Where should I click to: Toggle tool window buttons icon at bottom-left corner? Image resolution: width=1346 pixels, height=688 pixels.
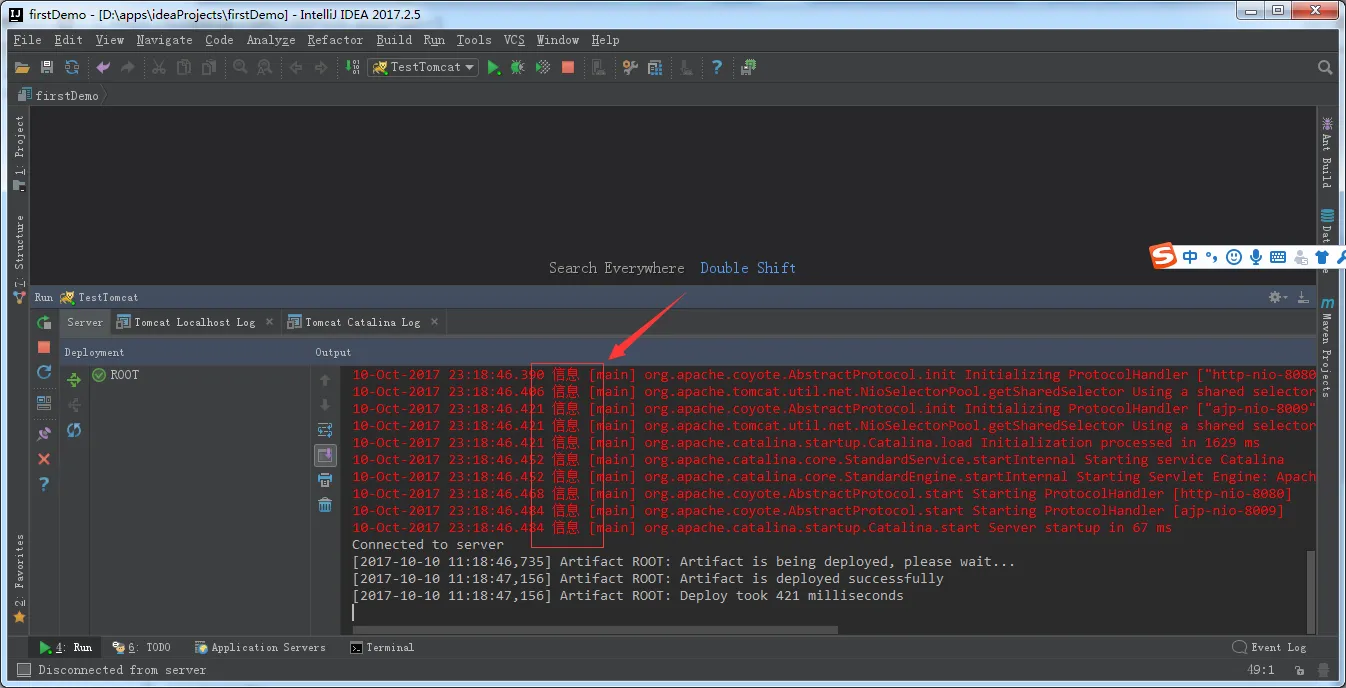[x=23, y=670]
